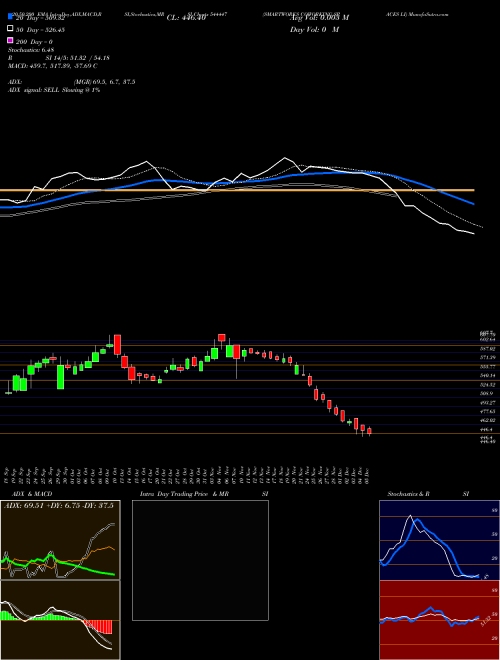Click the MACD values line near the top
The width and height of the screenshot is (500, 660).
(x=53, y=66)
